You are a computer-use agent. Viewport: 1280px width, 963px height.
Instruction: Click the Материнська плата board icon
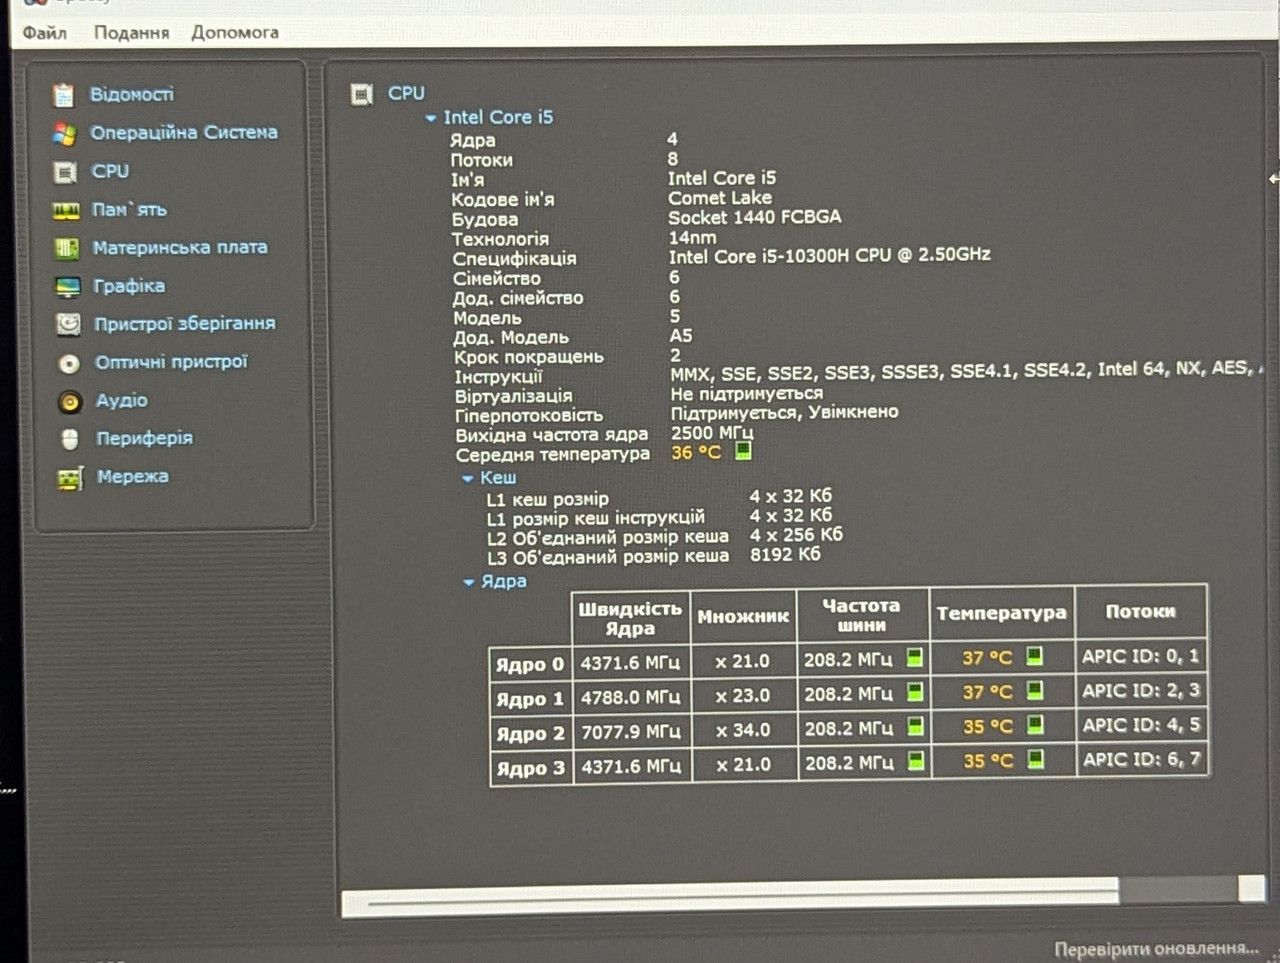click(67, 248)
